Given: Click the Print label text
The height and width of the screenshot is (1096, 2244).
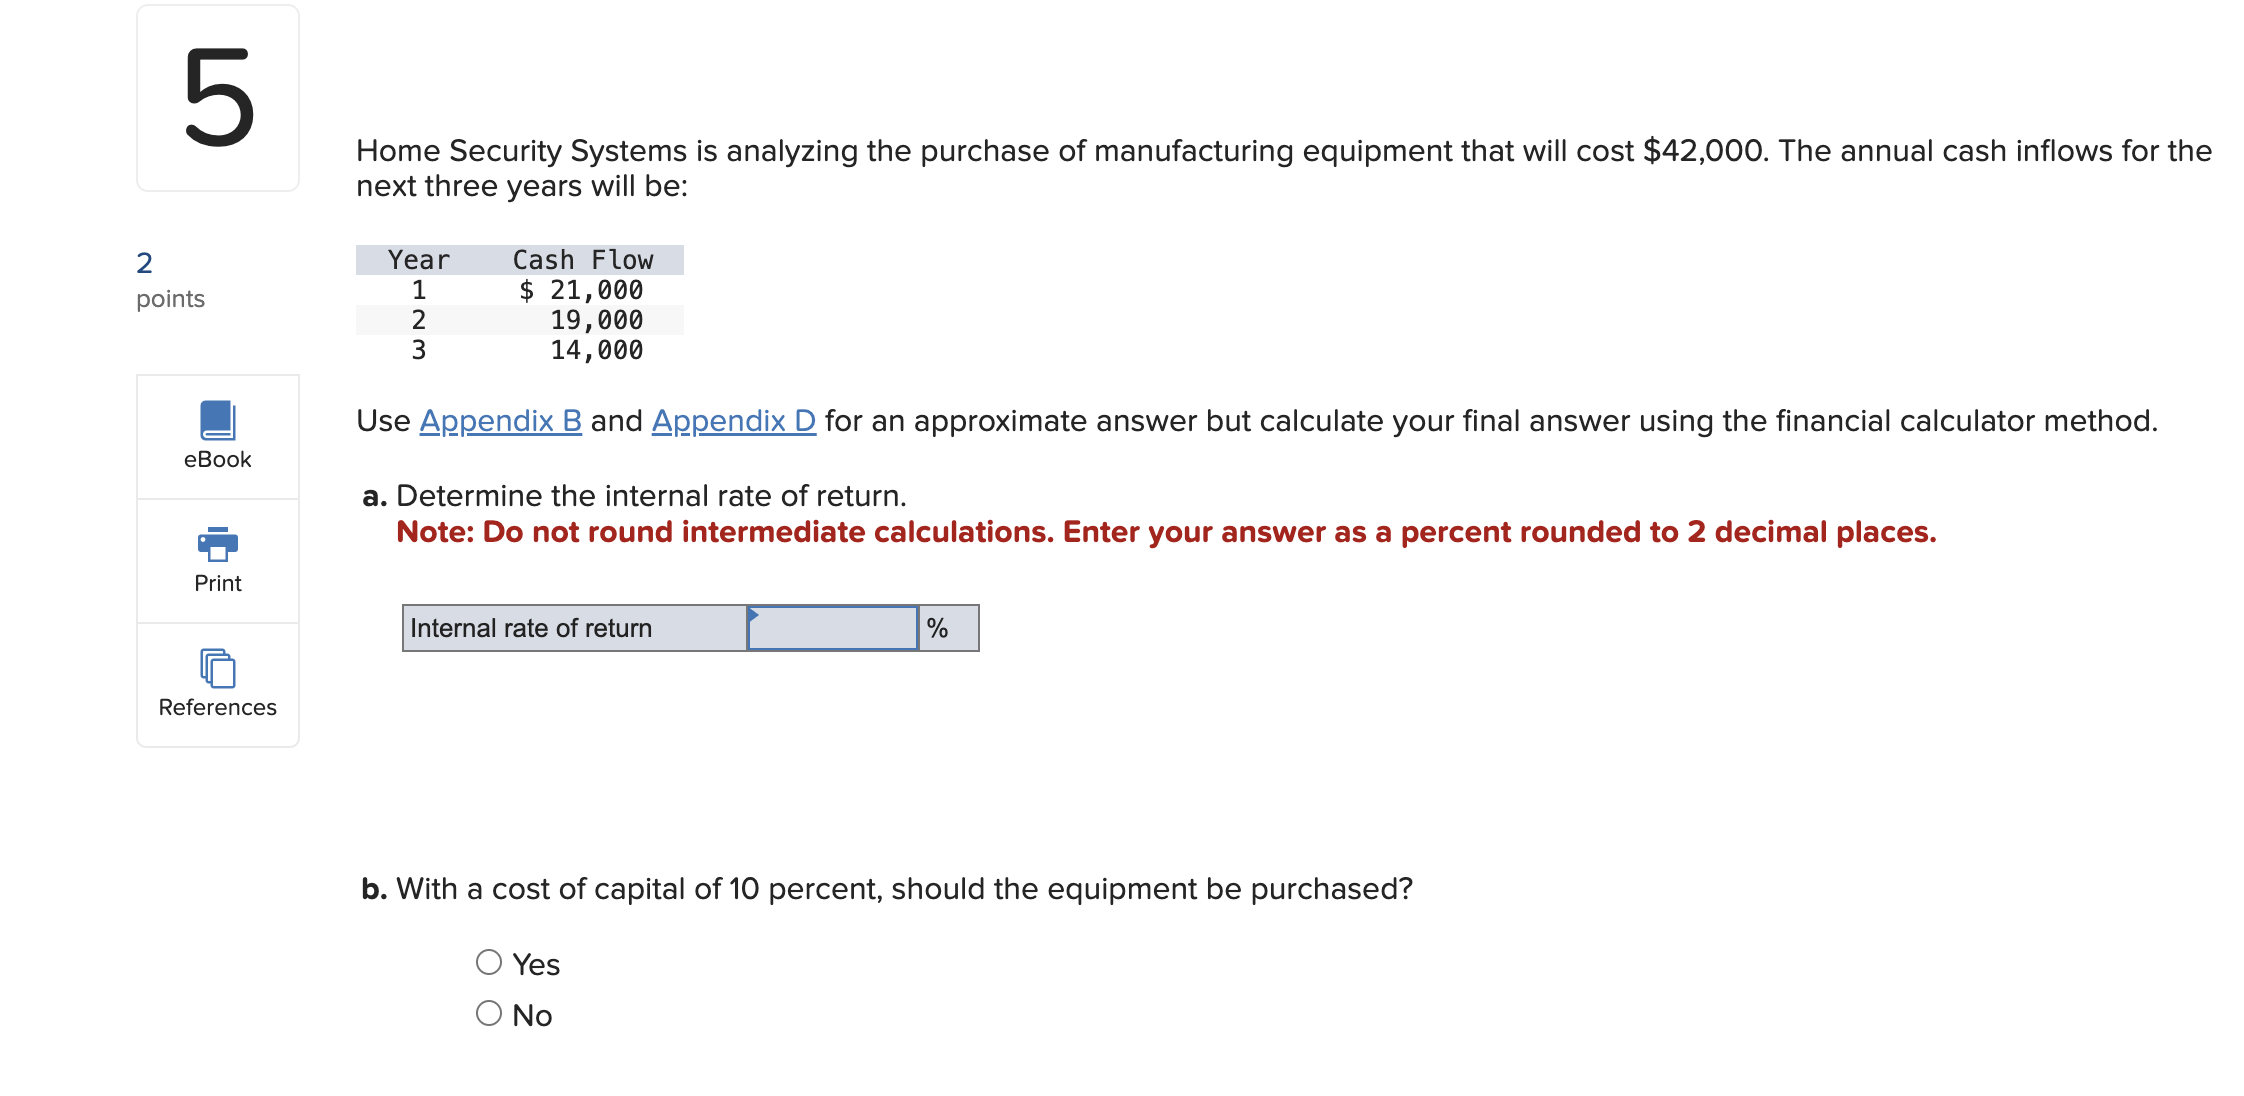Looking at the screenshot, I should pos(218,583).
